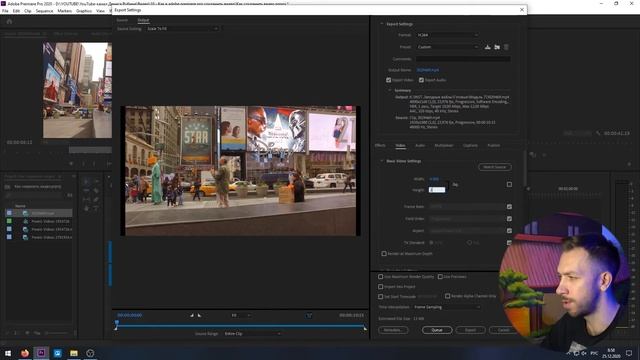The height and width of the screenshot is (360, 640).
Task: Open the Publish tab
Action: 493,145
